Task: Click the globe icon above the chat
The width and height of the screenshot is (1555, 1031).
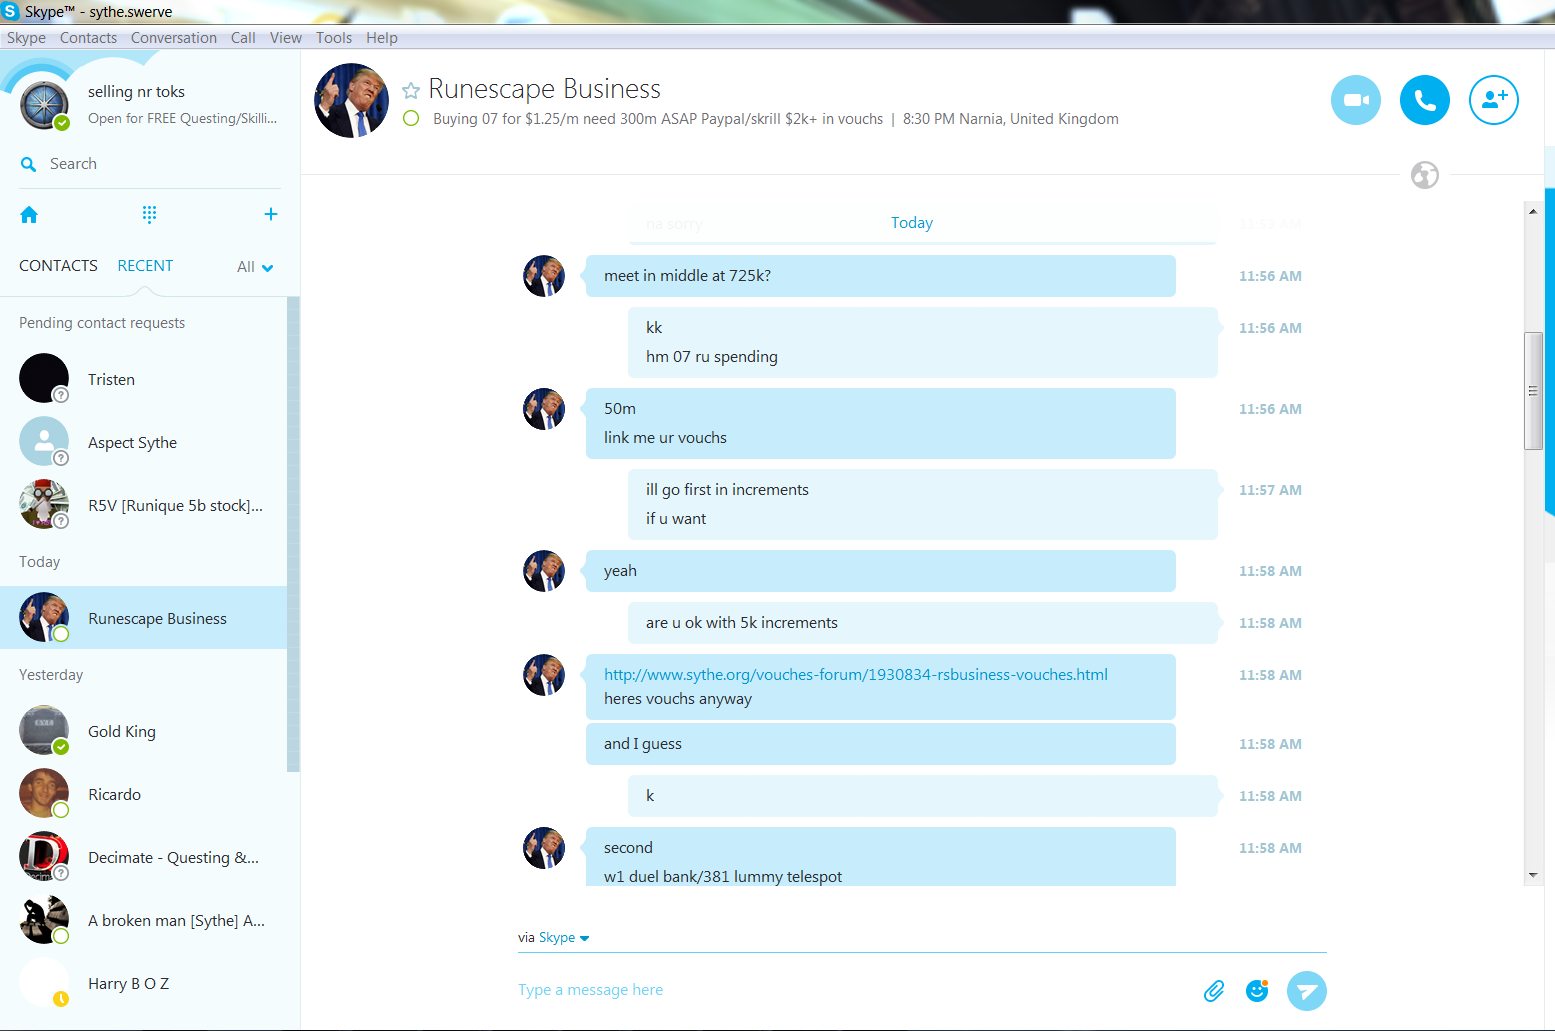Action: tap(1425, 175)
